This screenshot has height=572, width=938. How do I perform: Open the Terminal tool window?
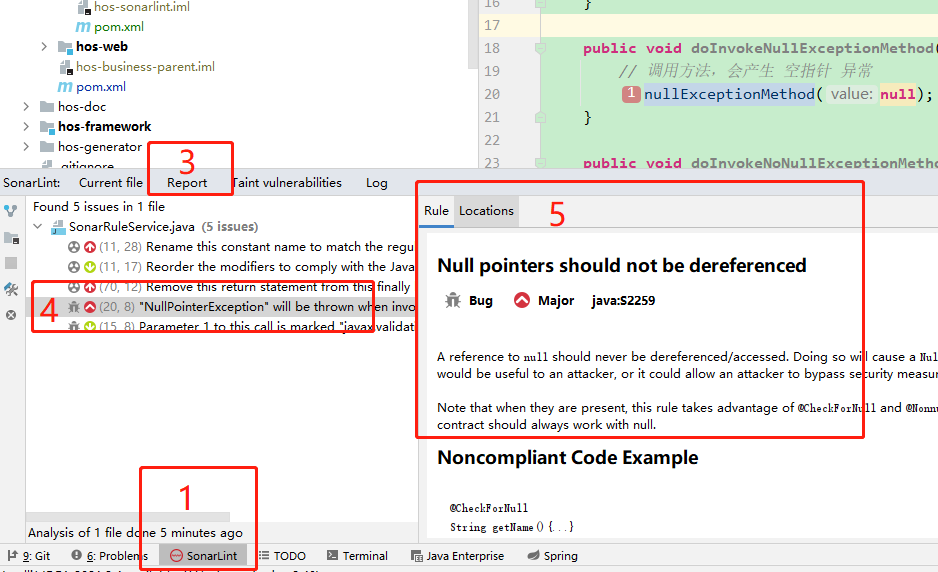(x=357, y=556)
